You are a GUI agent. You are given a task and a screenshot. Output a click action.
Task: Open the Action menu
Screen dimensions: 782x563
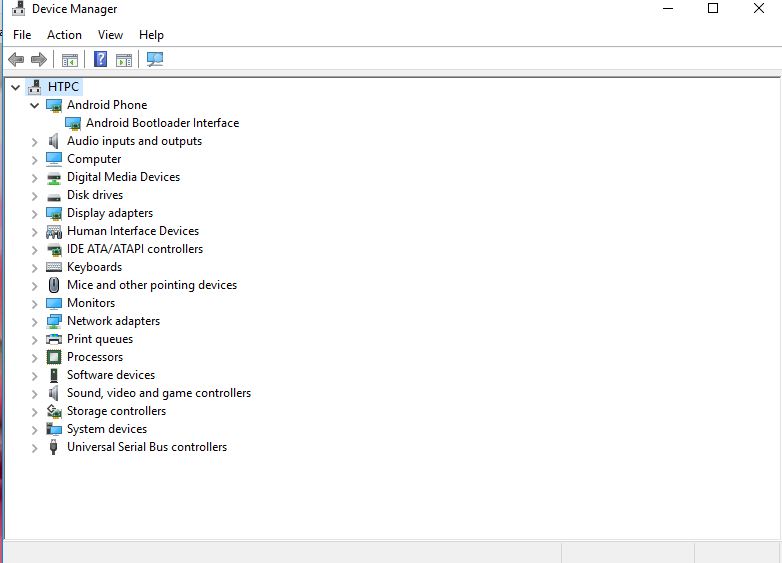pos(64,35)
